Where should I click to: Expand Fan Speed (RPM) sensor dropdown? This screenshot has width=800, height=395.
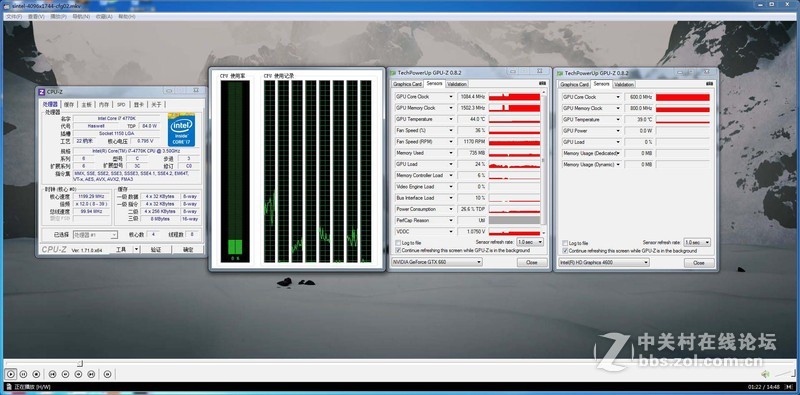pos(451,141)
